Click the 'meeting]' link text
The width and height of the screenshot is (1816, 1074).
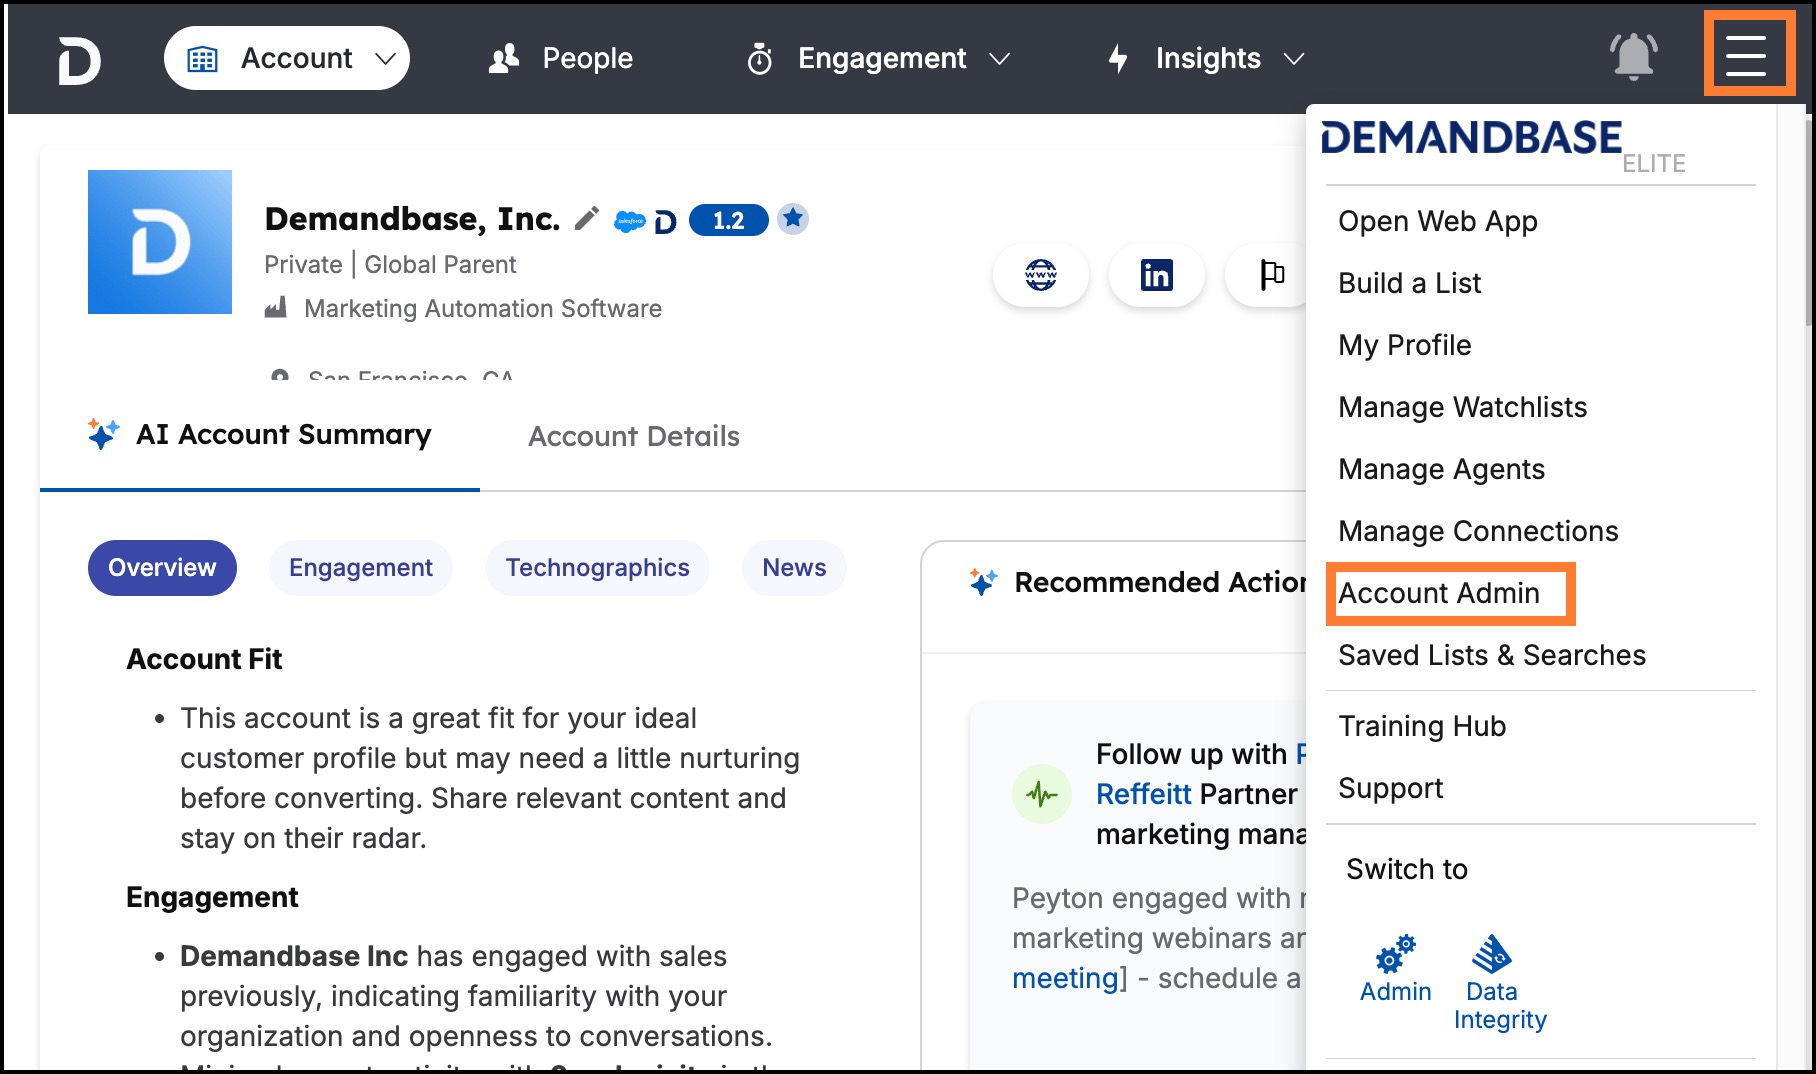coord(1065,978)
